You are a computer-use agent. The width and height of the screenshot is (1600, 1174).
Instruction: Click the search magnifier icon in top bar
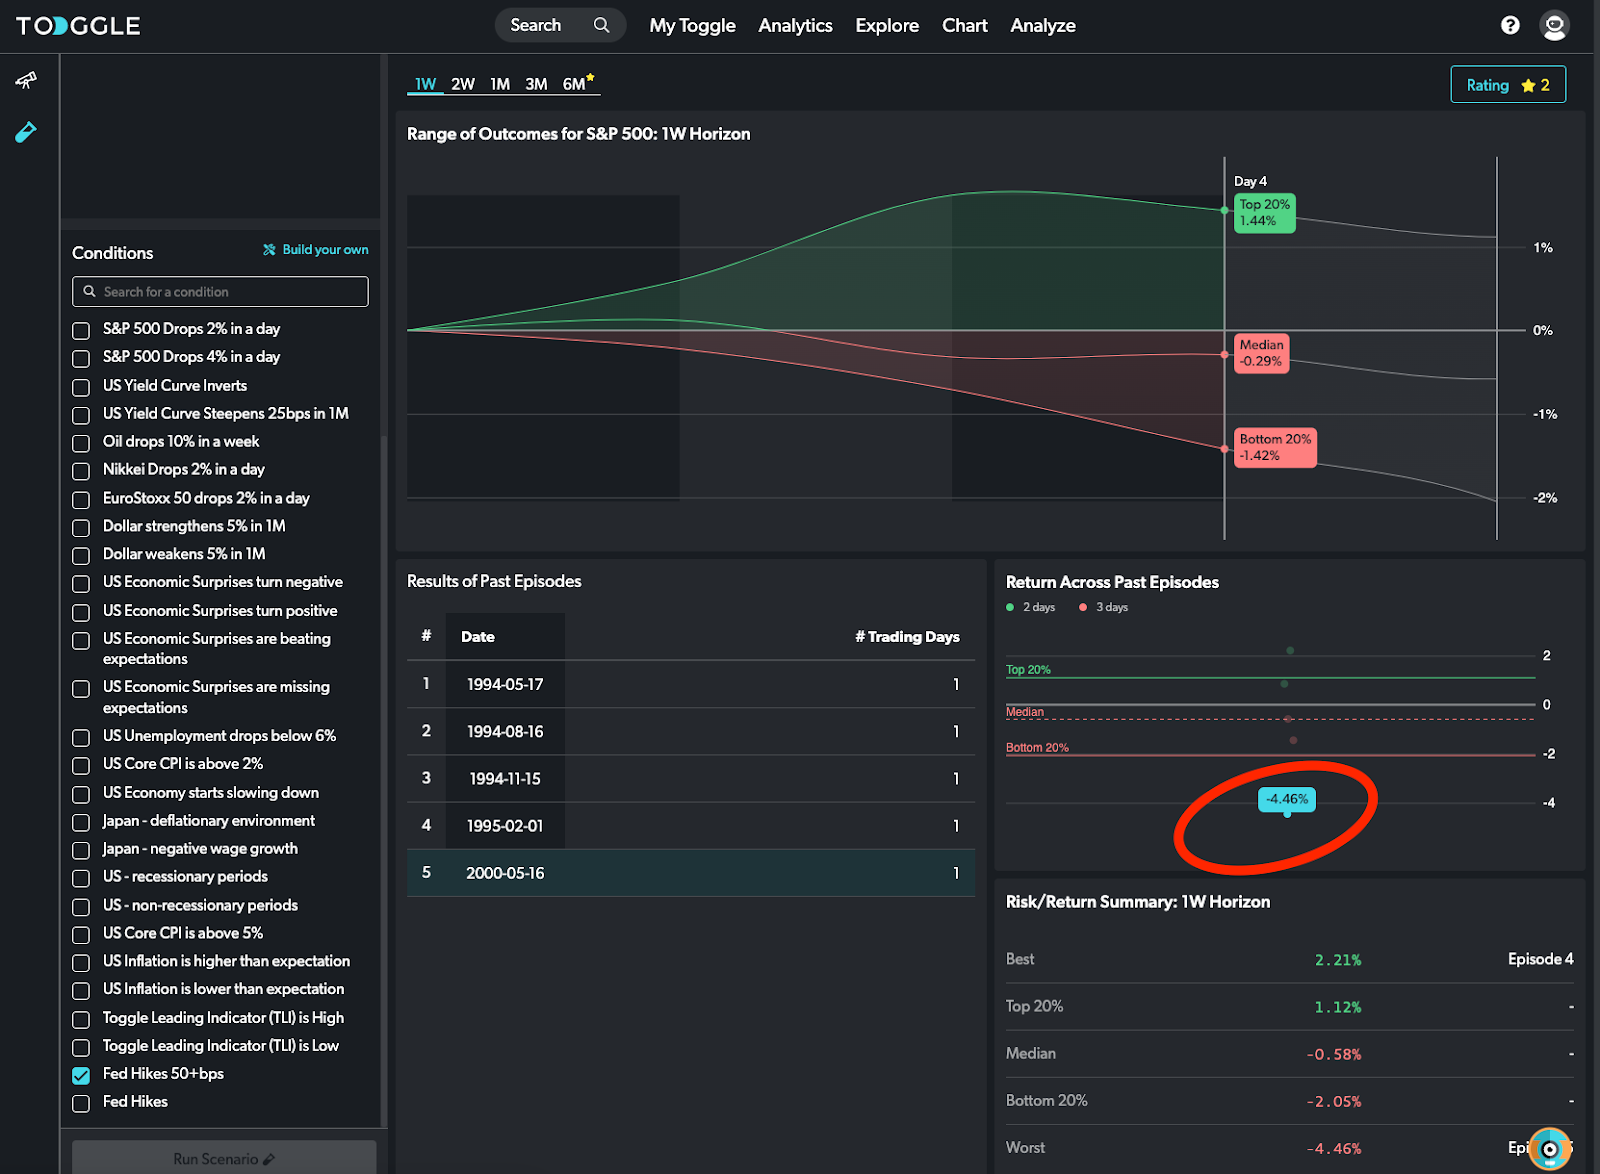tap(601, 25)
